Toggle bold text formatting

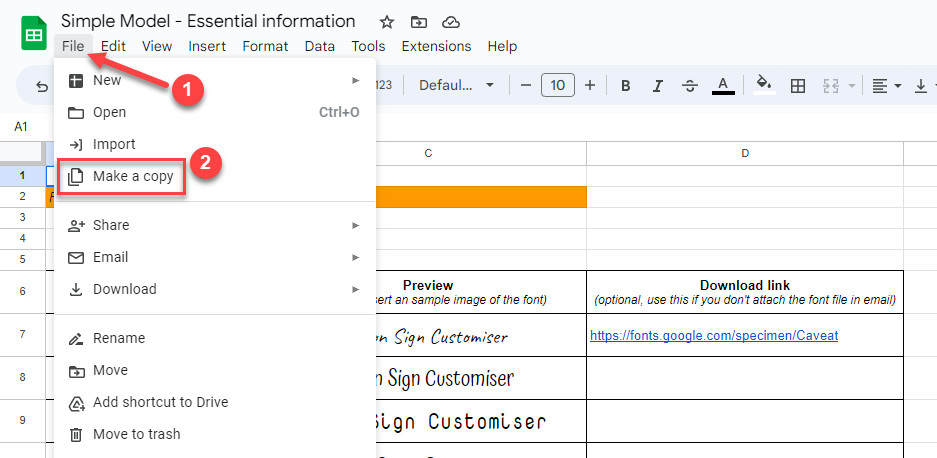coord(626,86)
